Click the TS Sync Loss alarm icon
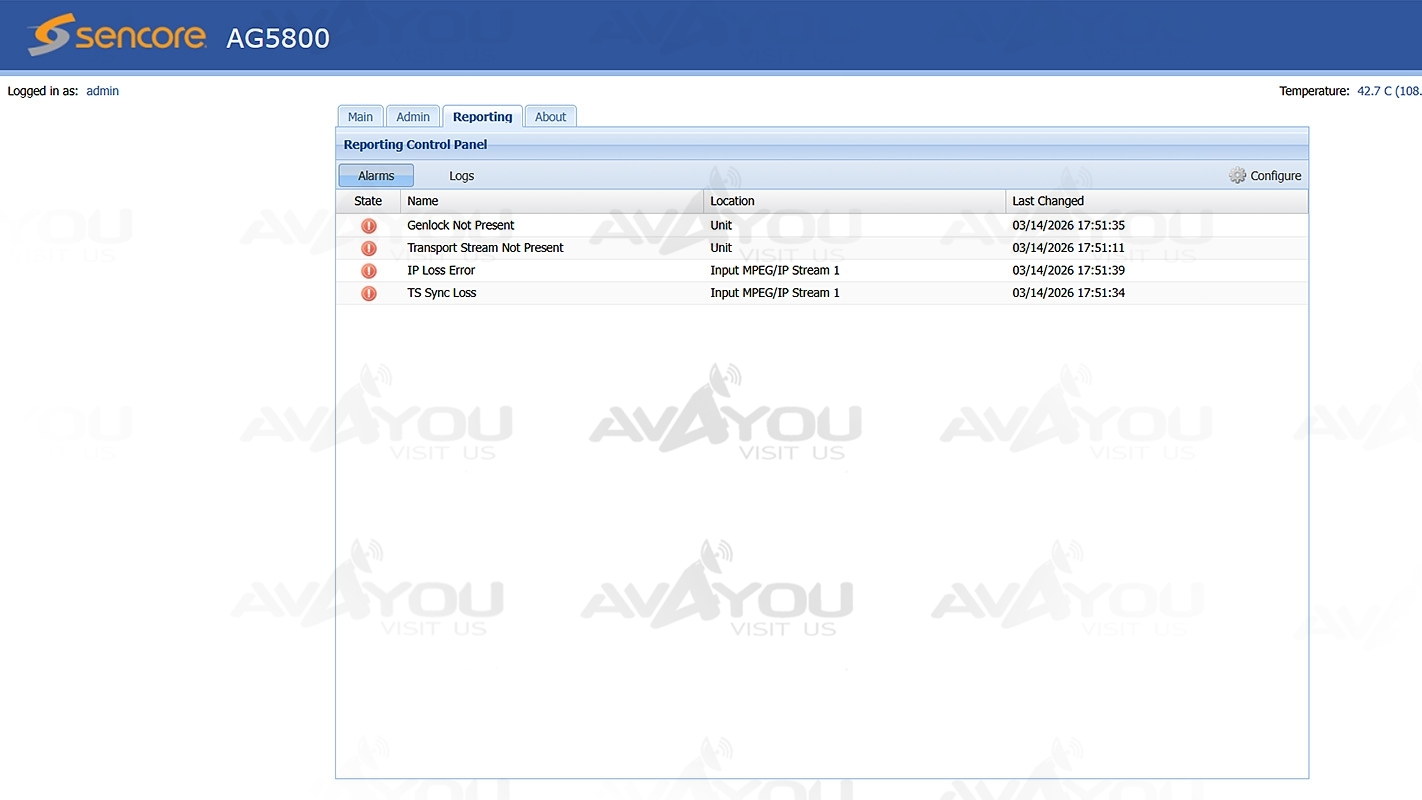1422x800 pixels. (x=369, y=294)
